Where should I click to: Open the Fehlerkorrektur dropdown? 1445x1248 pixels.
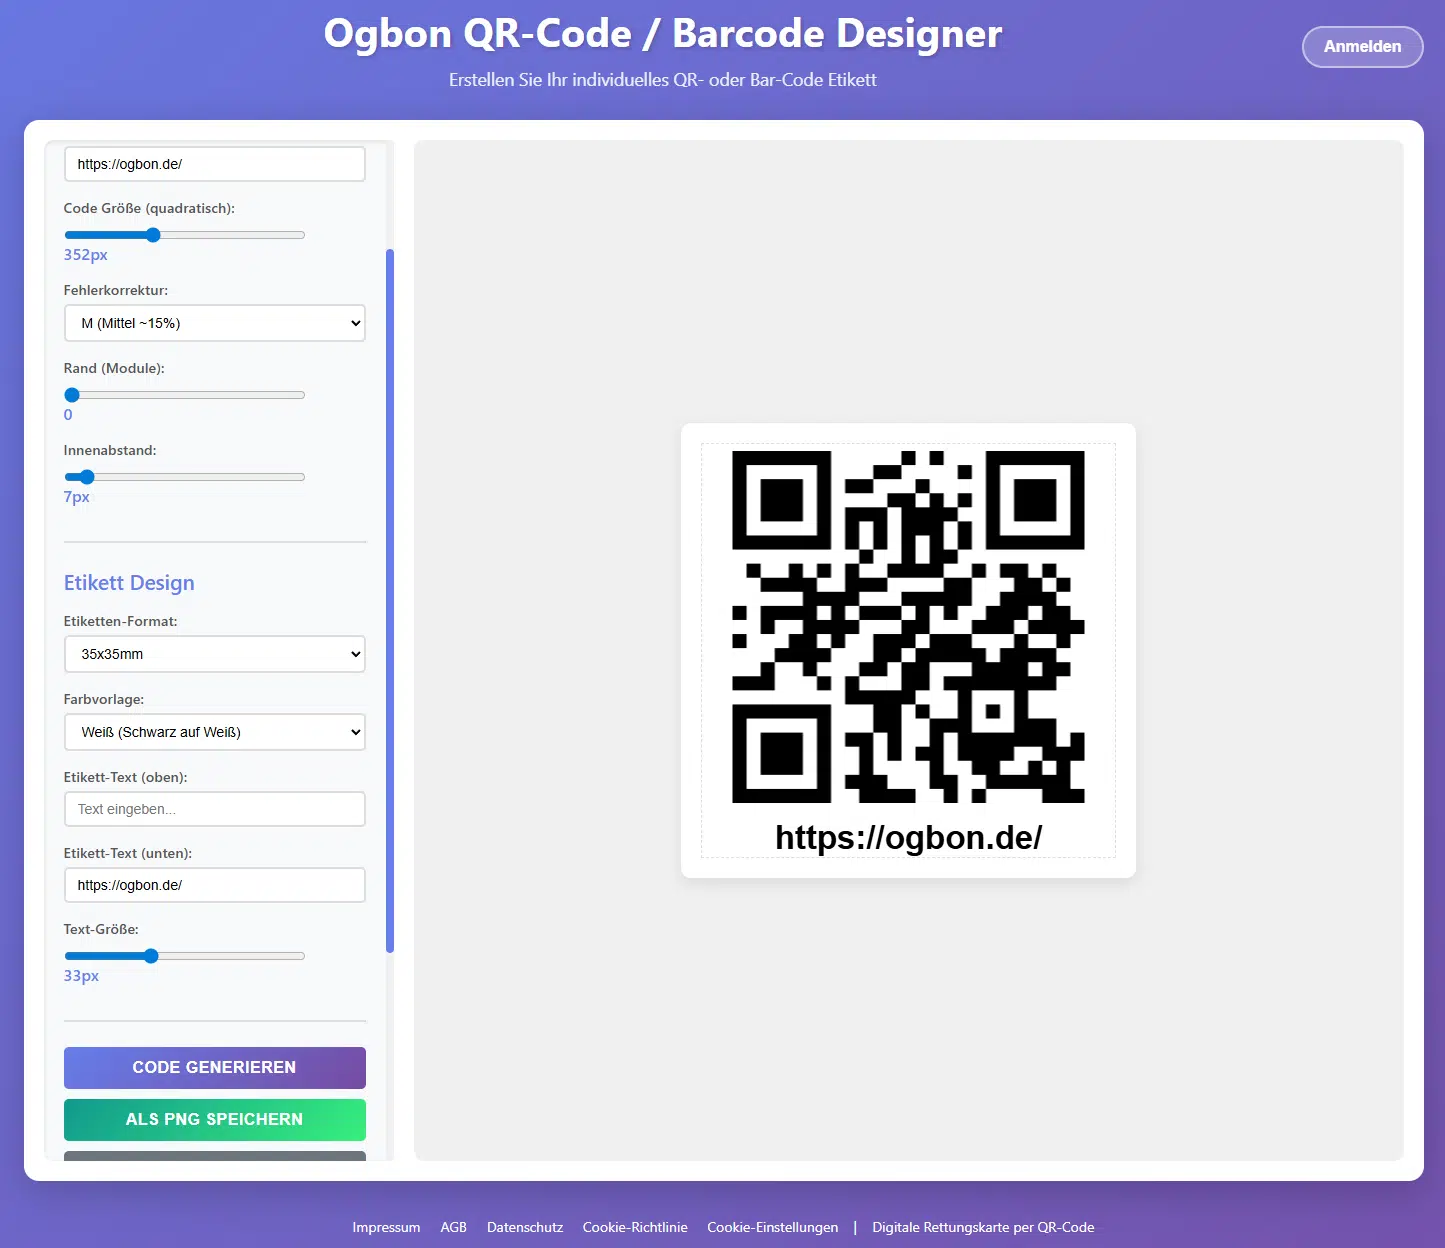point(214,323)
